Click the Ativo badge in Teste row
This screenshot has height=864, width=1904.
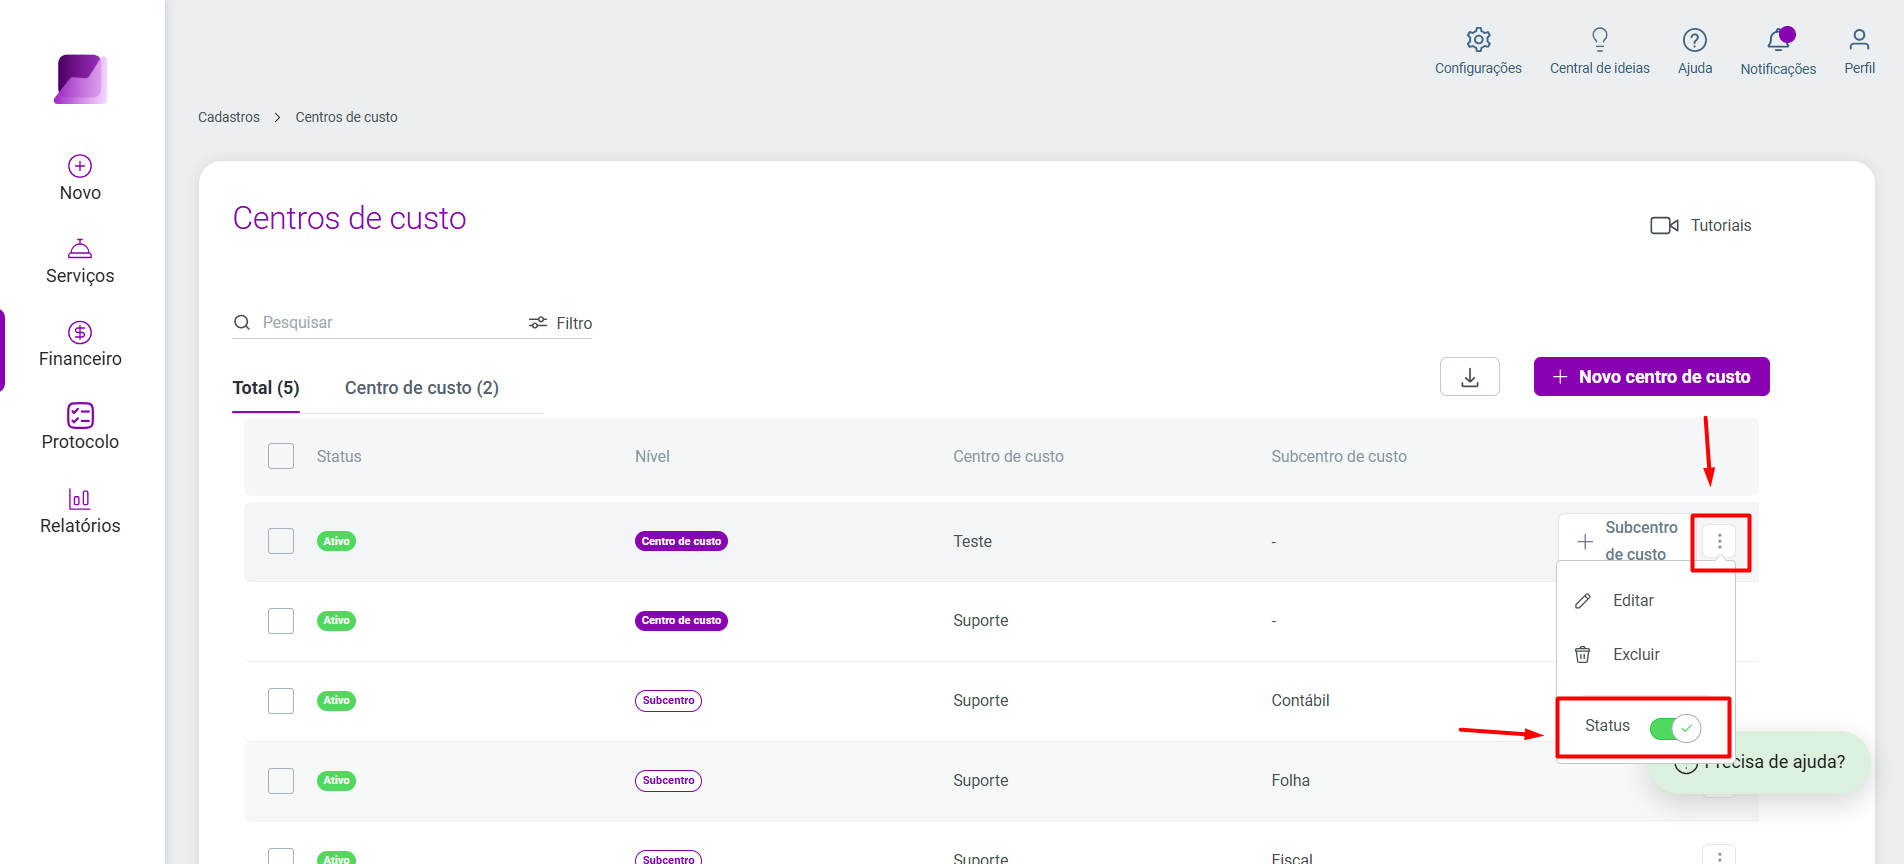pyautogui.click(x=337, y=541)
